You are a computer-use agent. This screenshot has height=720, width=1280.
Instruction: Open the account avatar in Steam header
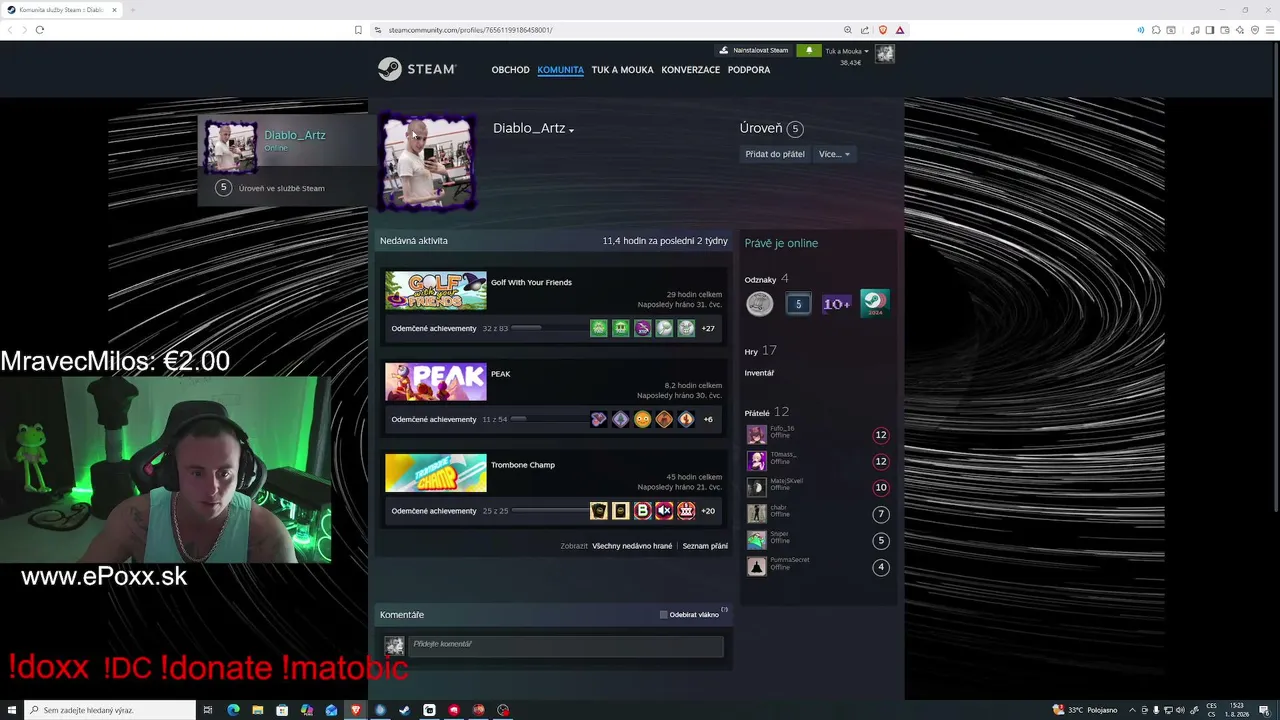(884, 53)
